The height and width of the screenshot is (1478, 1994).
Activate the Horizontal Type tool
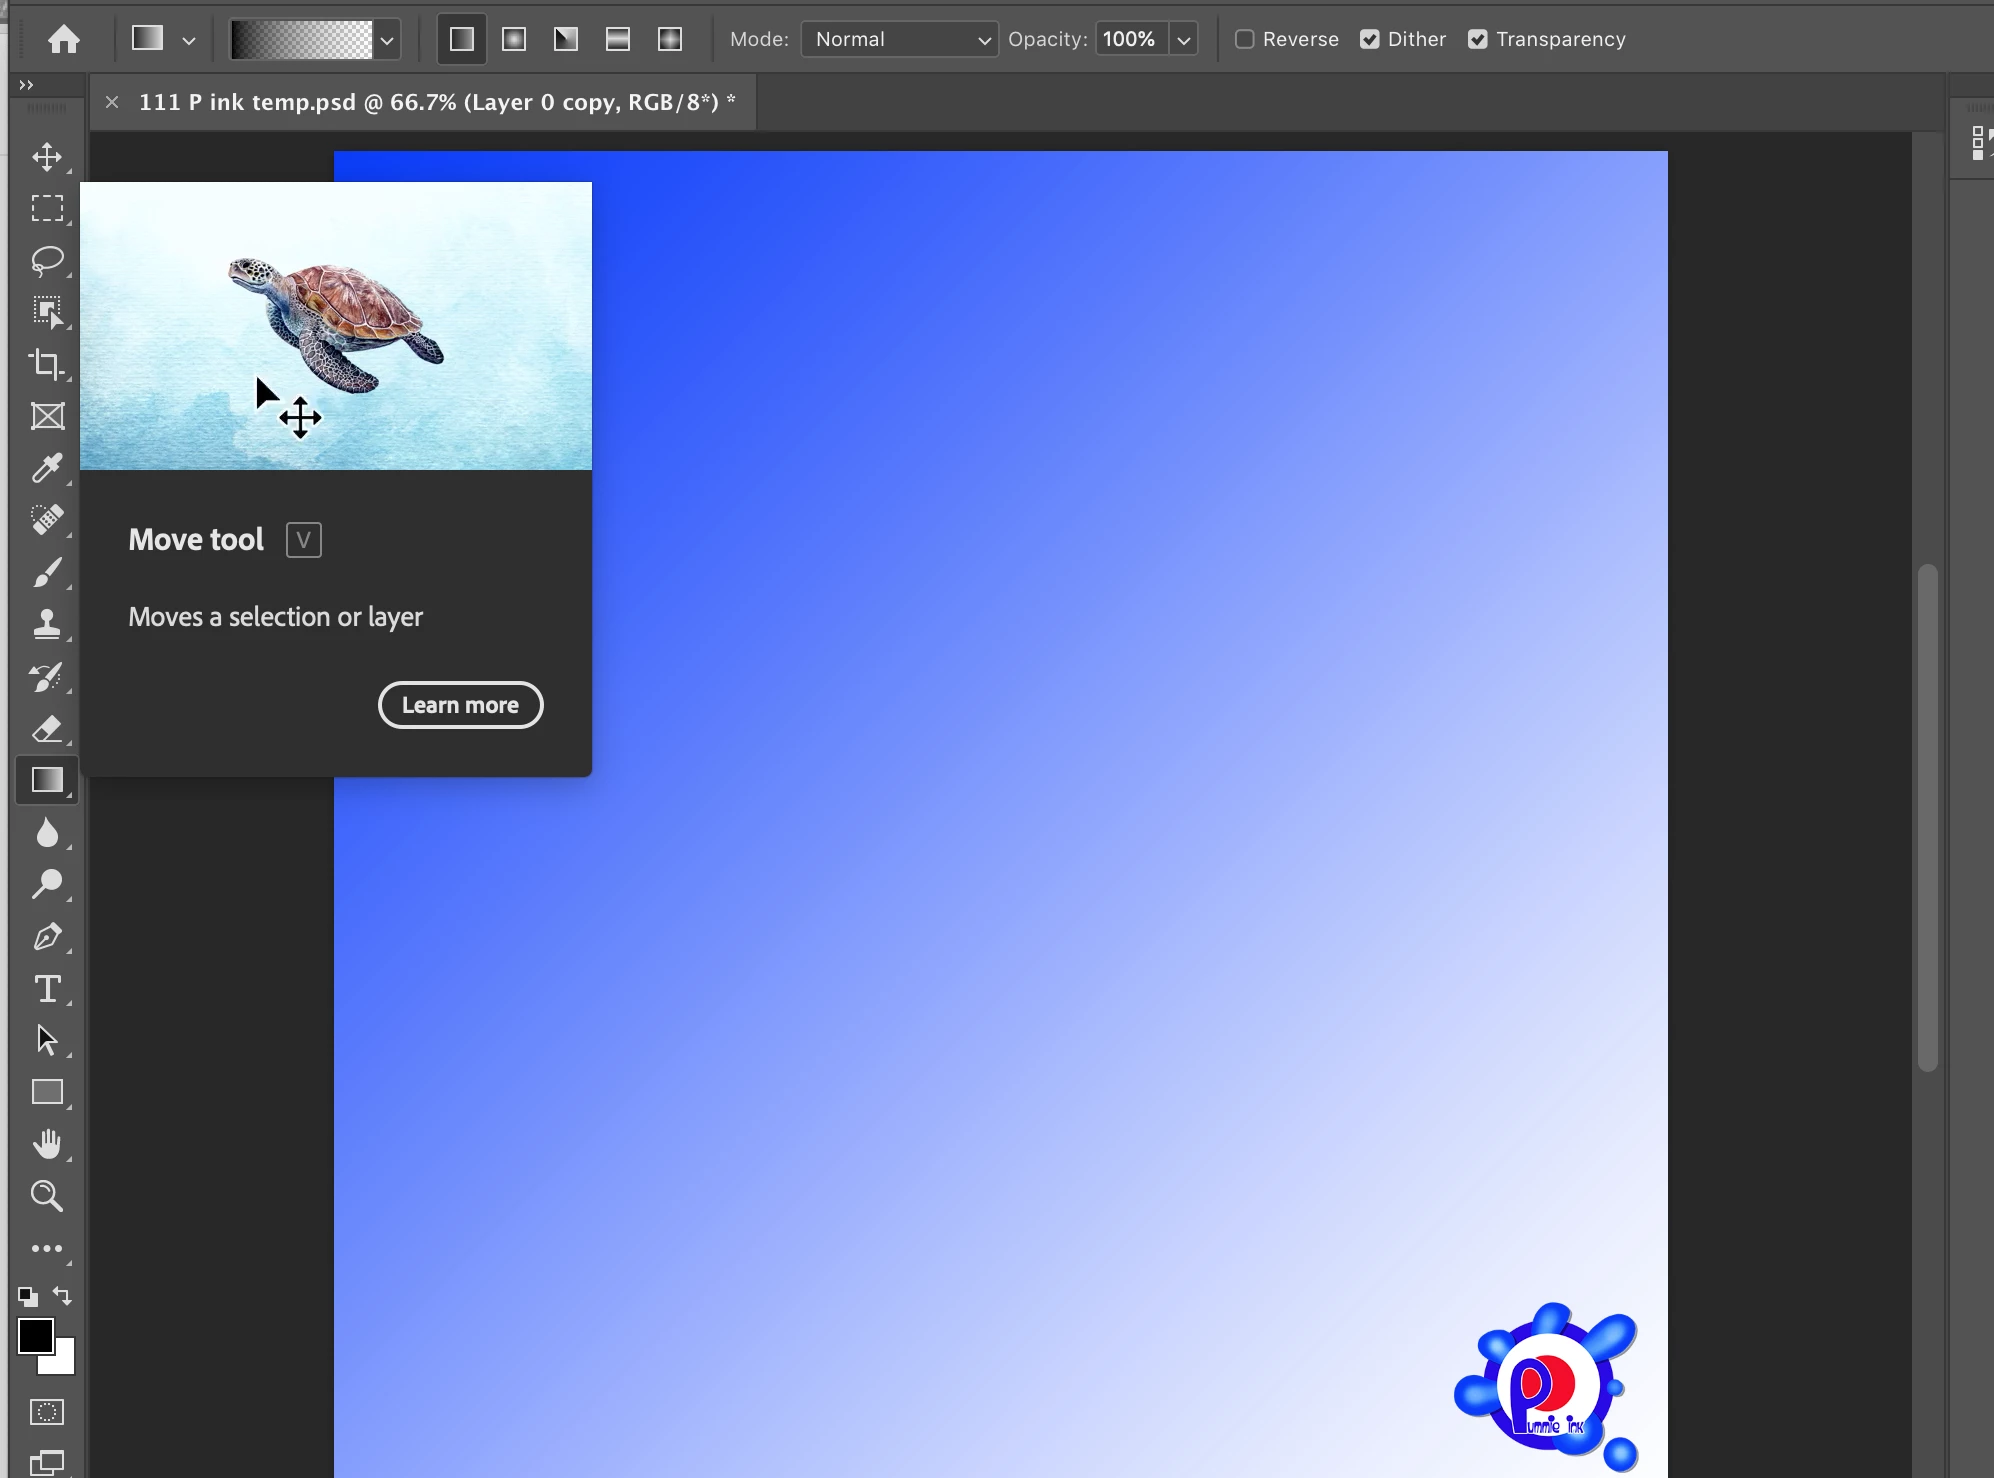coord(47,989)
